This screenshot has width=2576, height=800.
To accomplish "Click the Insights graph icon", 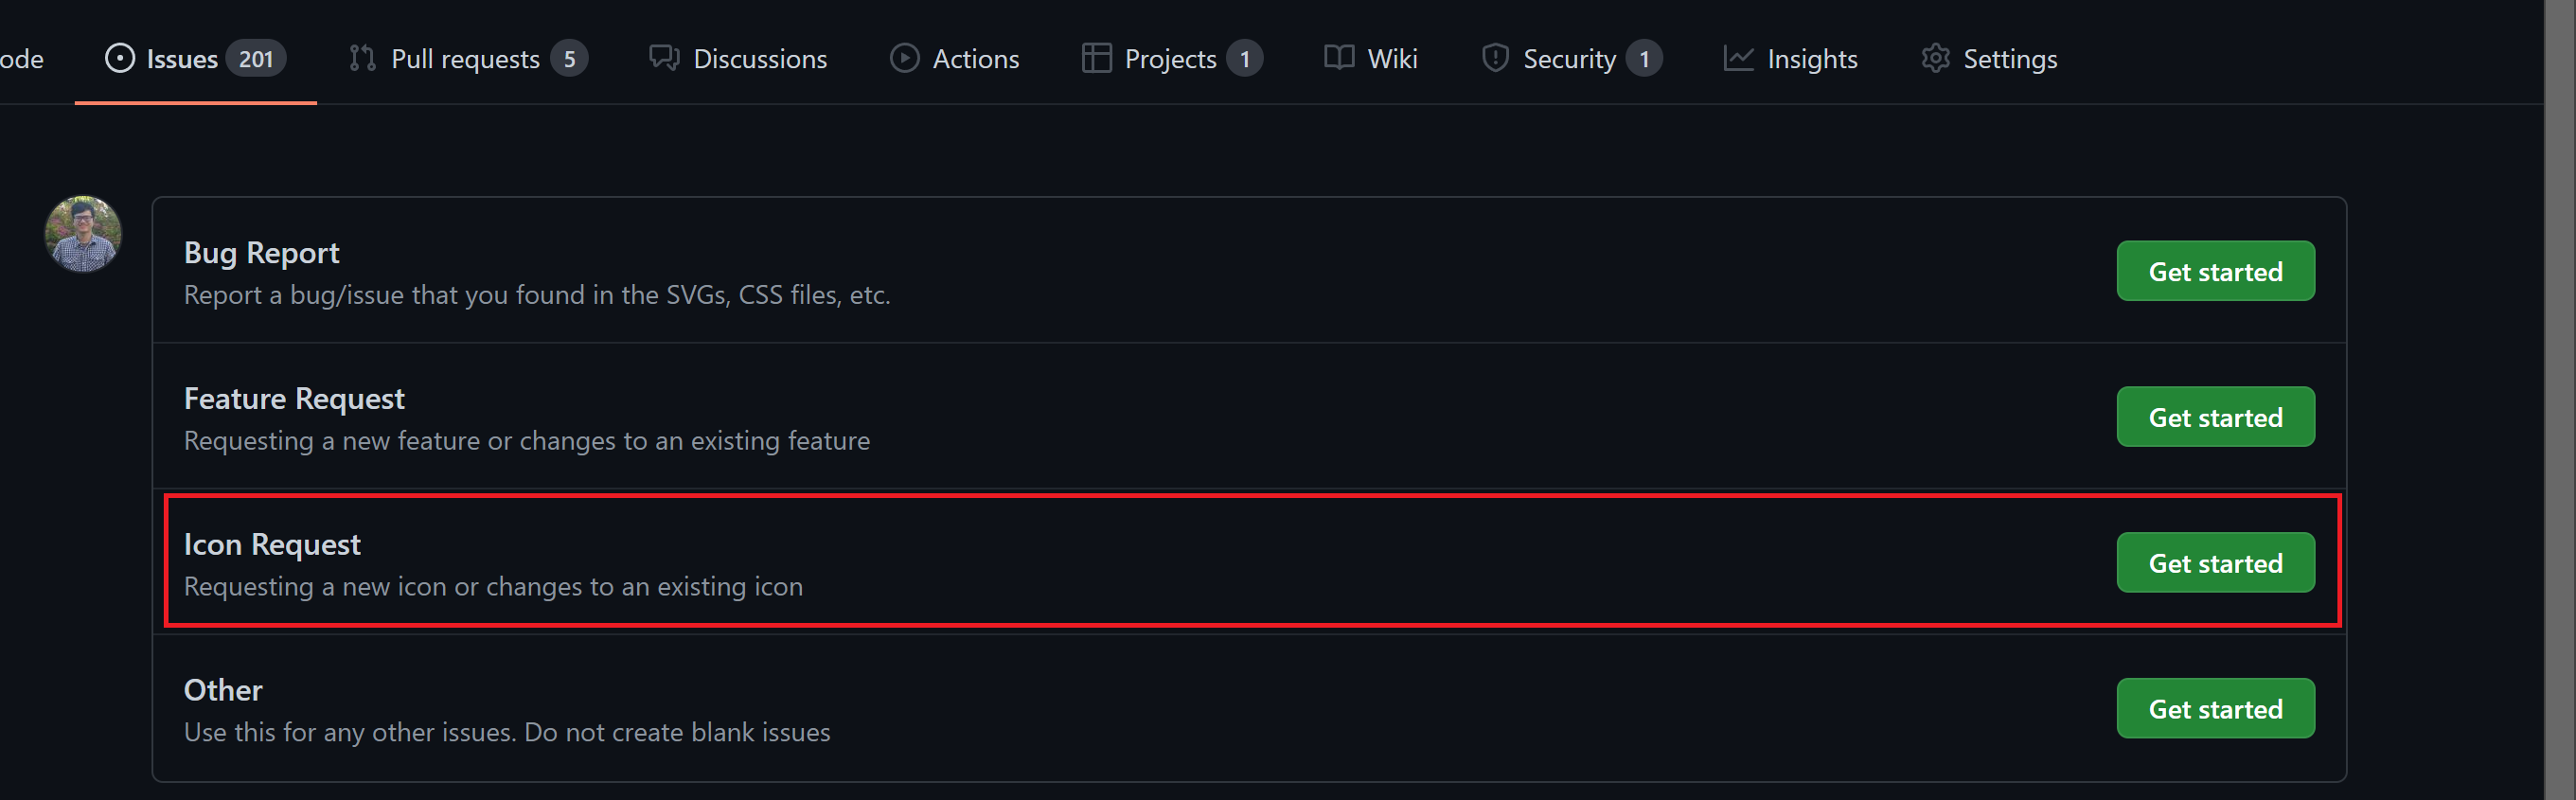I will [1738, 58].
